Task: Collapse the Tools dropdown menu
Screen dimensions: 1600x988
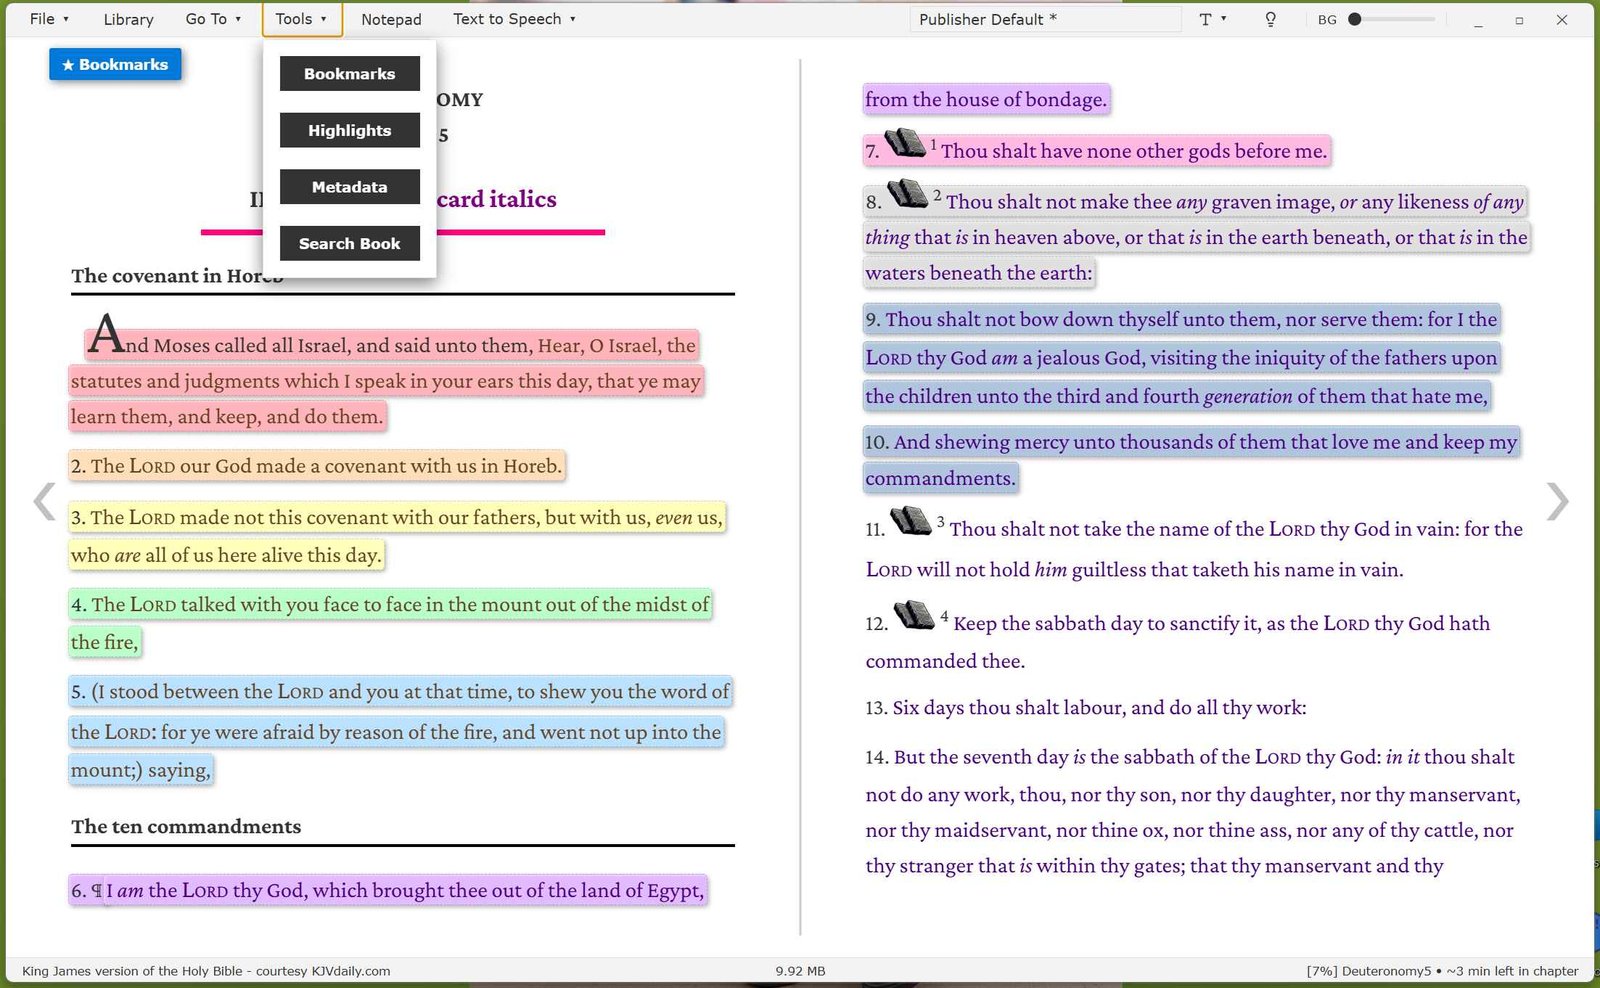Action: pos(302,19)
